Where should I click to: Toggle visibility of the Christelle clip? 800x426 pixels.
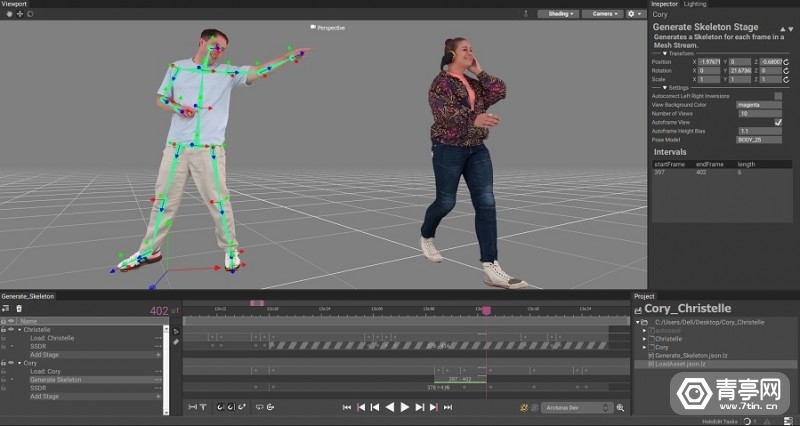pos(11,329)
